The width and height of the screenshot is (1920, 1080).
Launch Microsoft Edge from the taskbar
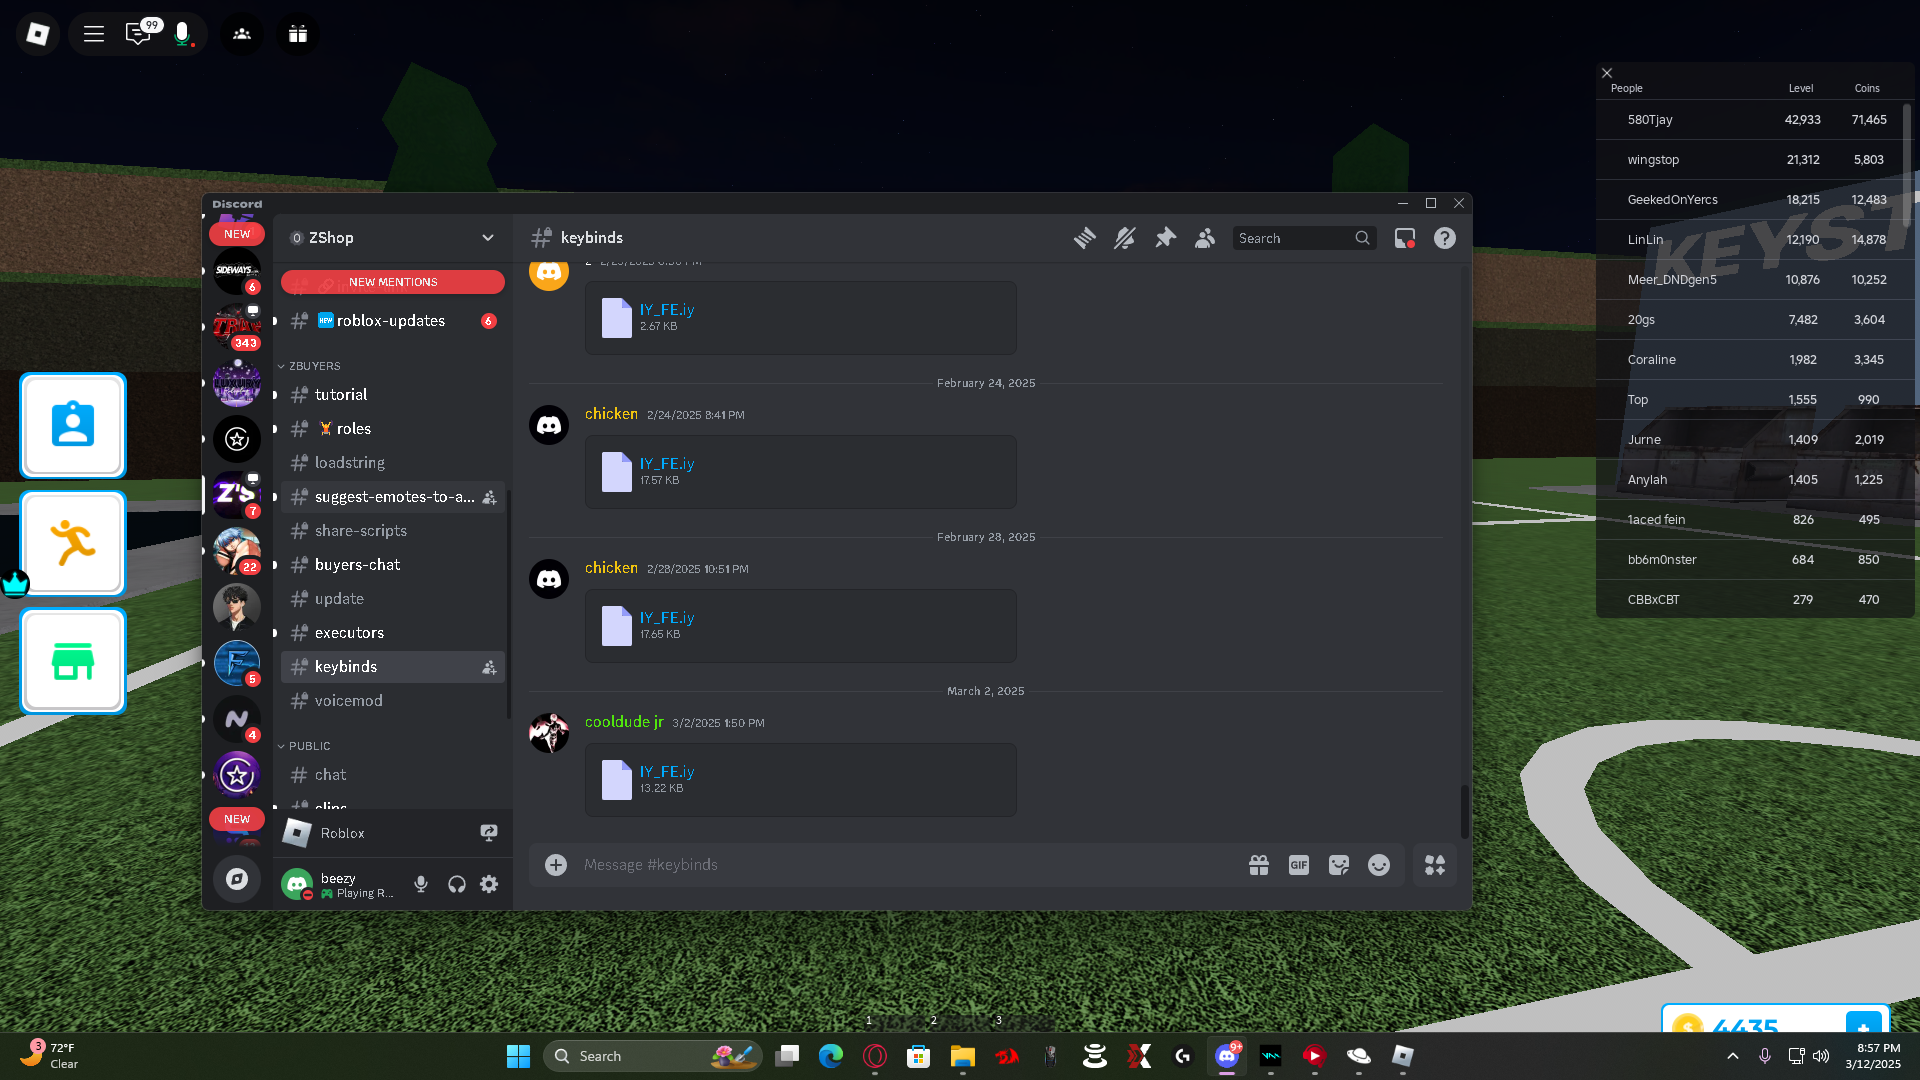[831, 1056]
